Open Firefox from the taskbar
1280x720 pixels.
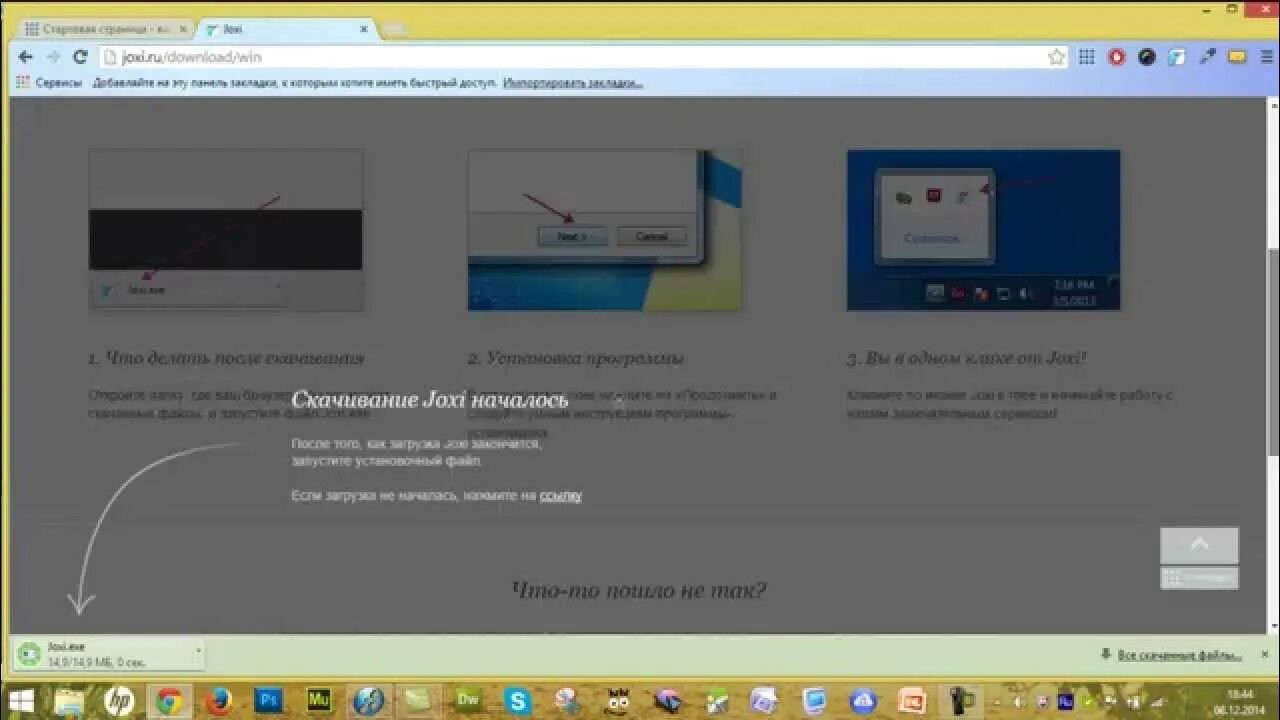[x=219, y=701]
